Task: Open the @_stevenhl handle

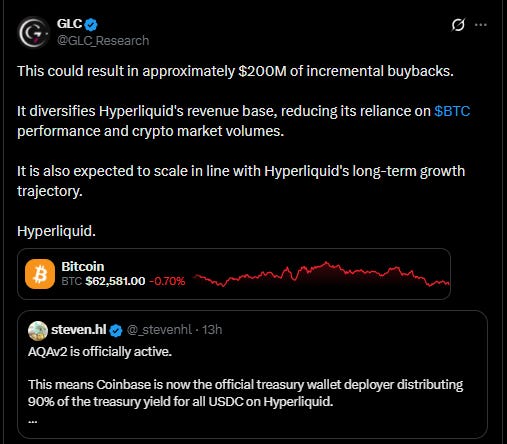Action: pyautogui.click(x=159, y=330)
